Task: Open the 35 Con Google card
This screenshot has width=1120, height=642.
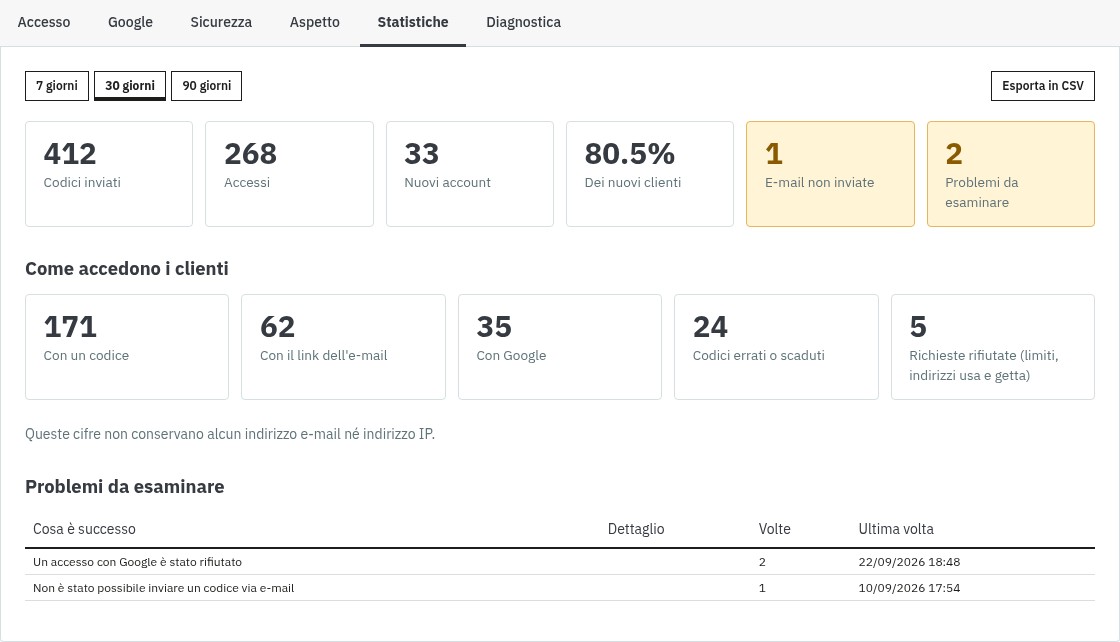Action: pyautogui.click(x=560, y=347)
